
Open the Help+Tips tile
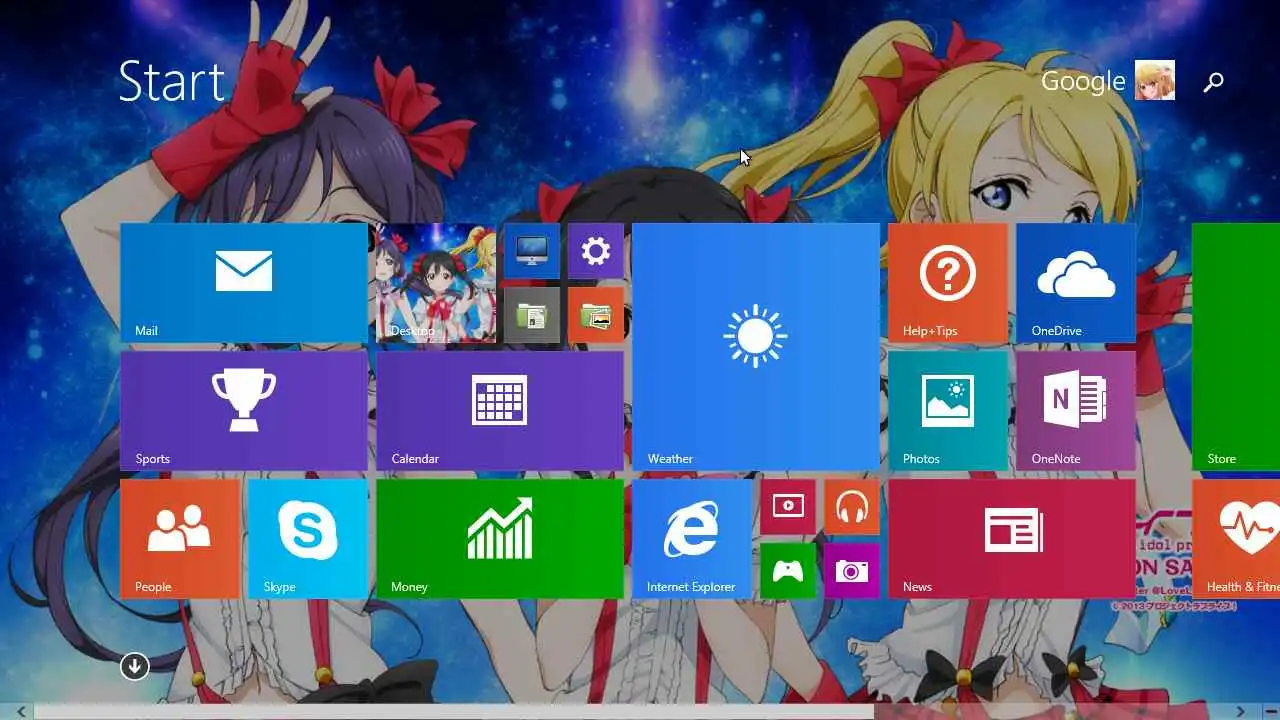[947, 283]
